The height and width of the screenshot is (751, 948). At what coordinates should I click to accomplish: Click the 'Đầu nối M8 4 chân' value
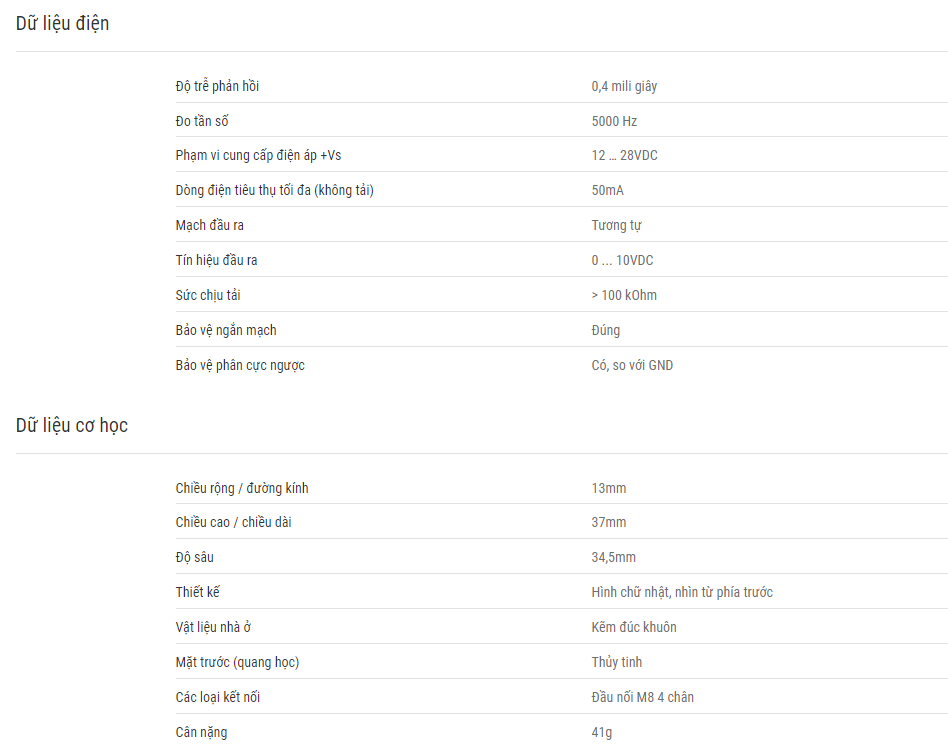coord(642,697)
